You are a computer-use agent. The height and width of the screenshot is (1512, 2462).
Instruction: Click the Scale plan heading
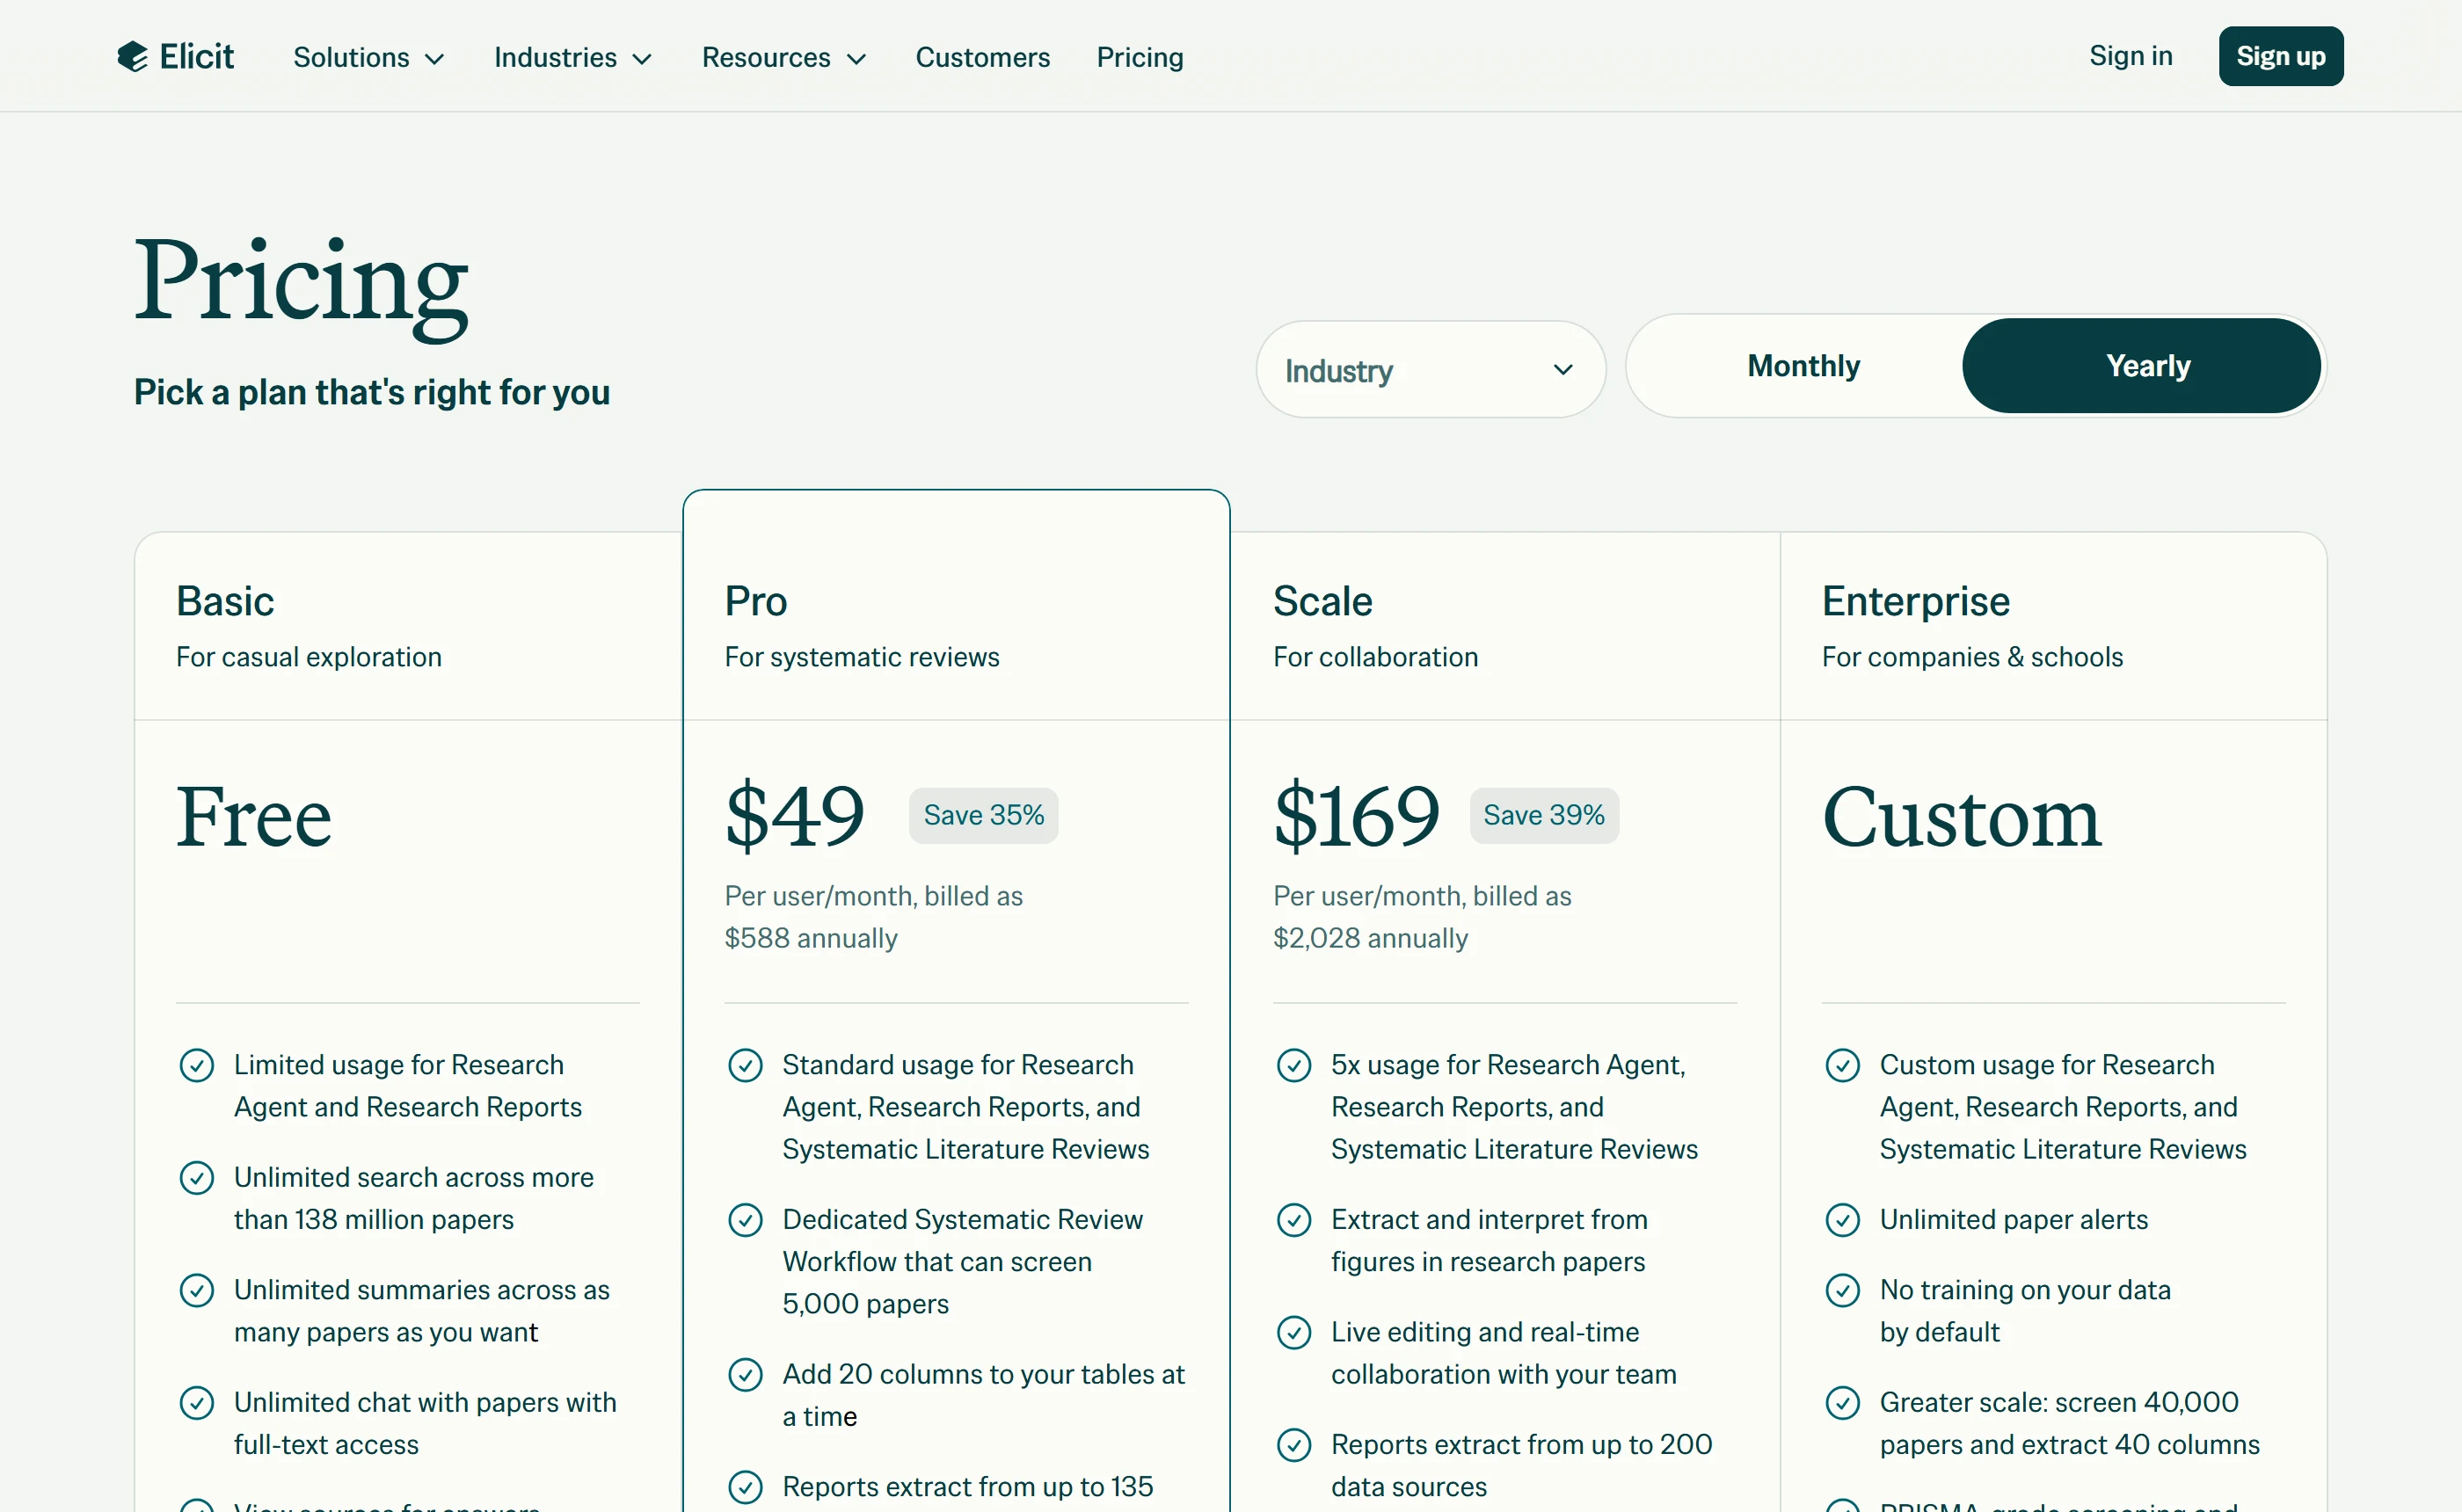click(1323, 601)
